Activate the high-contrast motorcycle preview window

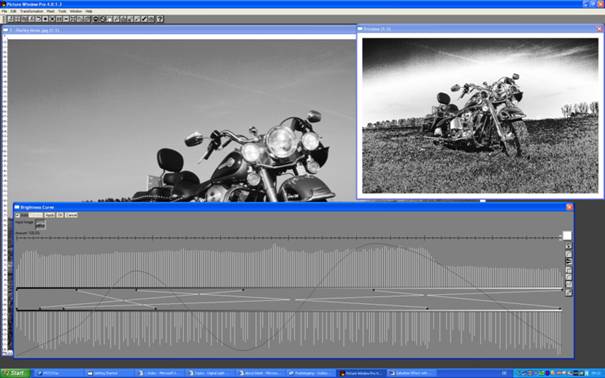point(480,115)
